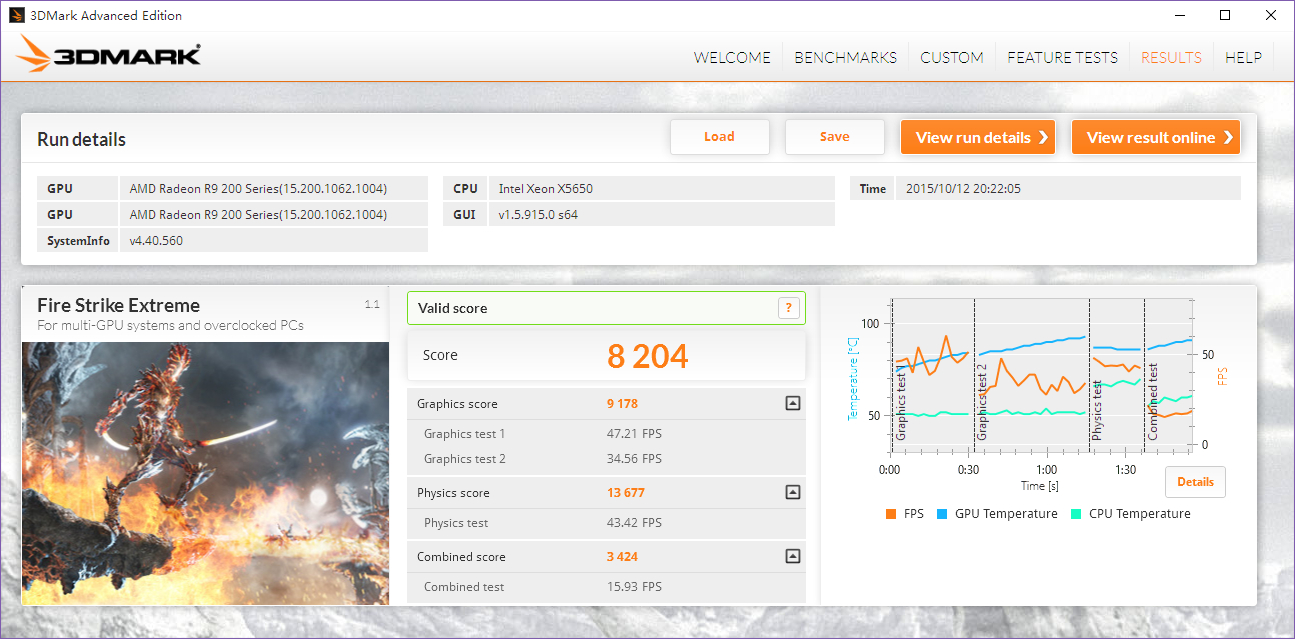Click the Save button

834,137
